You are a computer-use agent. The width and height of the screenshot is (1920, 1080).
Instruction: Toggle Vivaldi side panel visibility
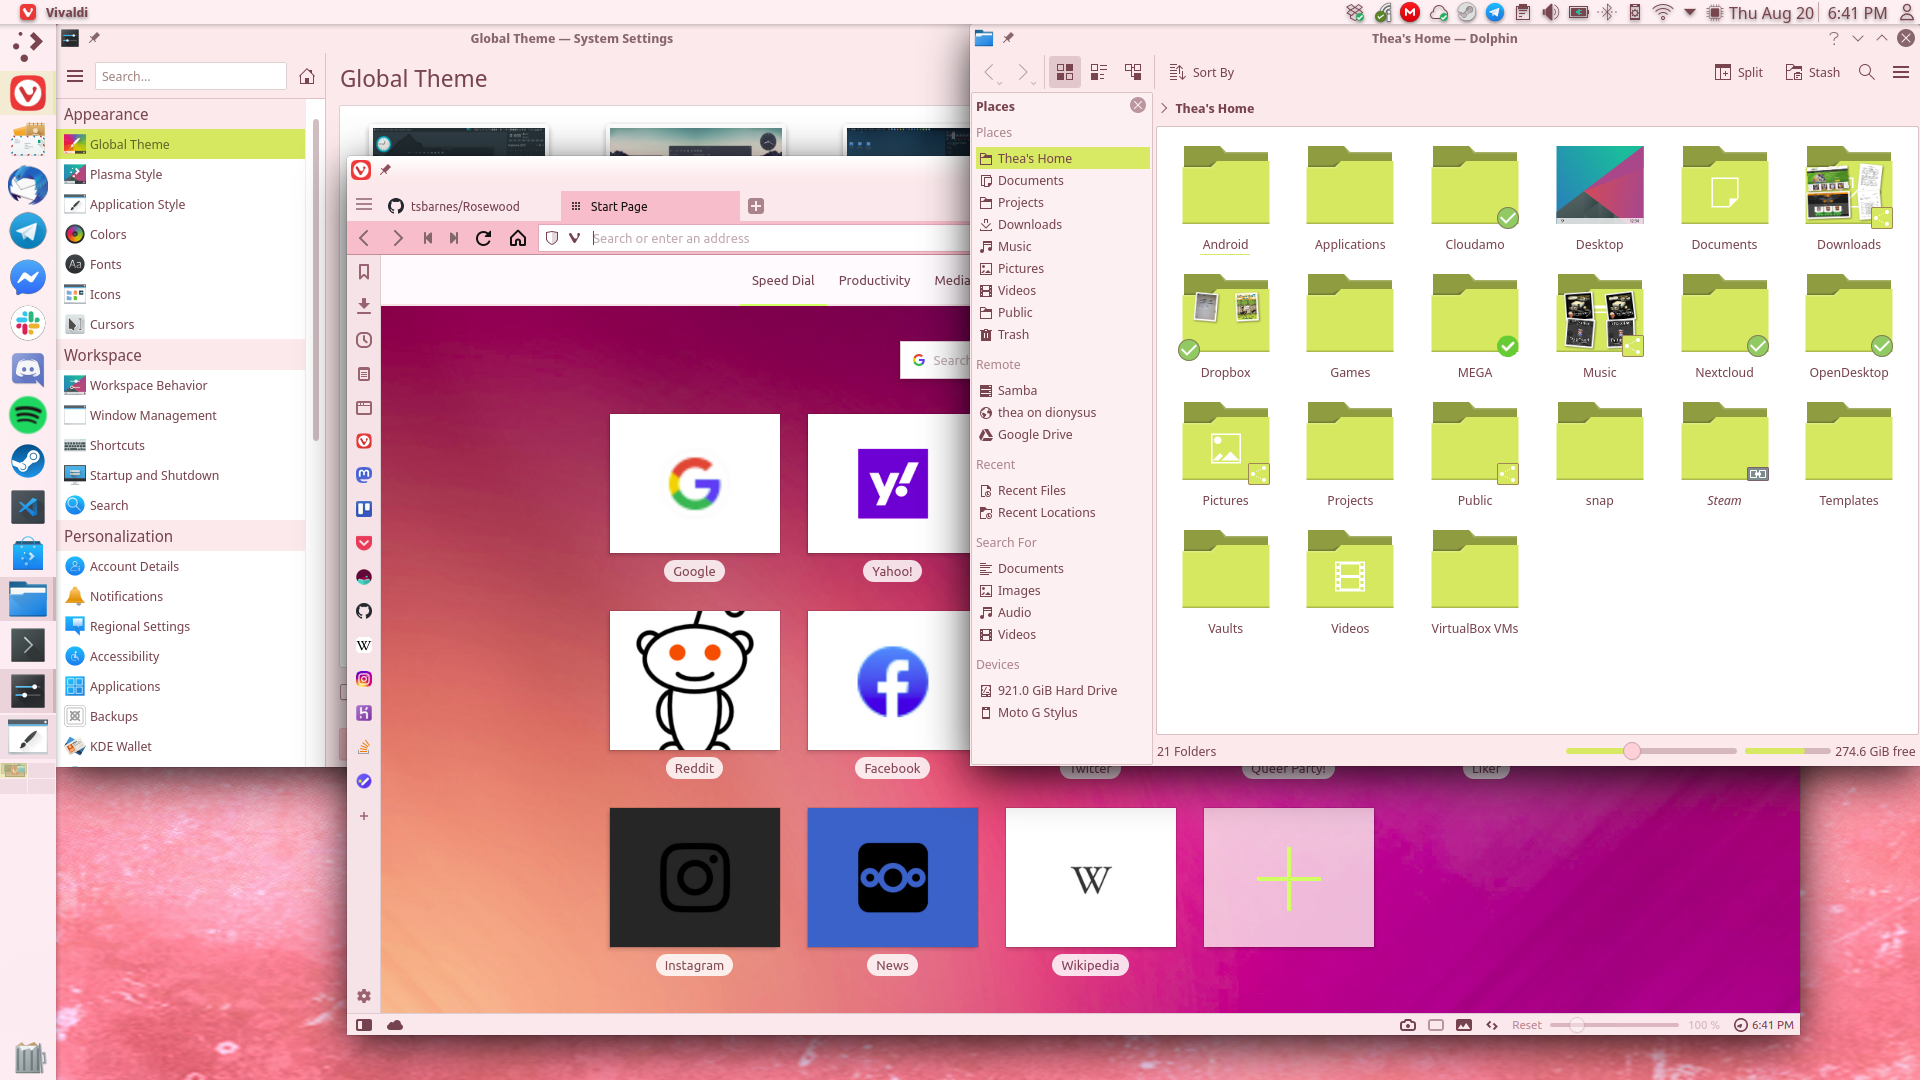(x=364, y=1025)
